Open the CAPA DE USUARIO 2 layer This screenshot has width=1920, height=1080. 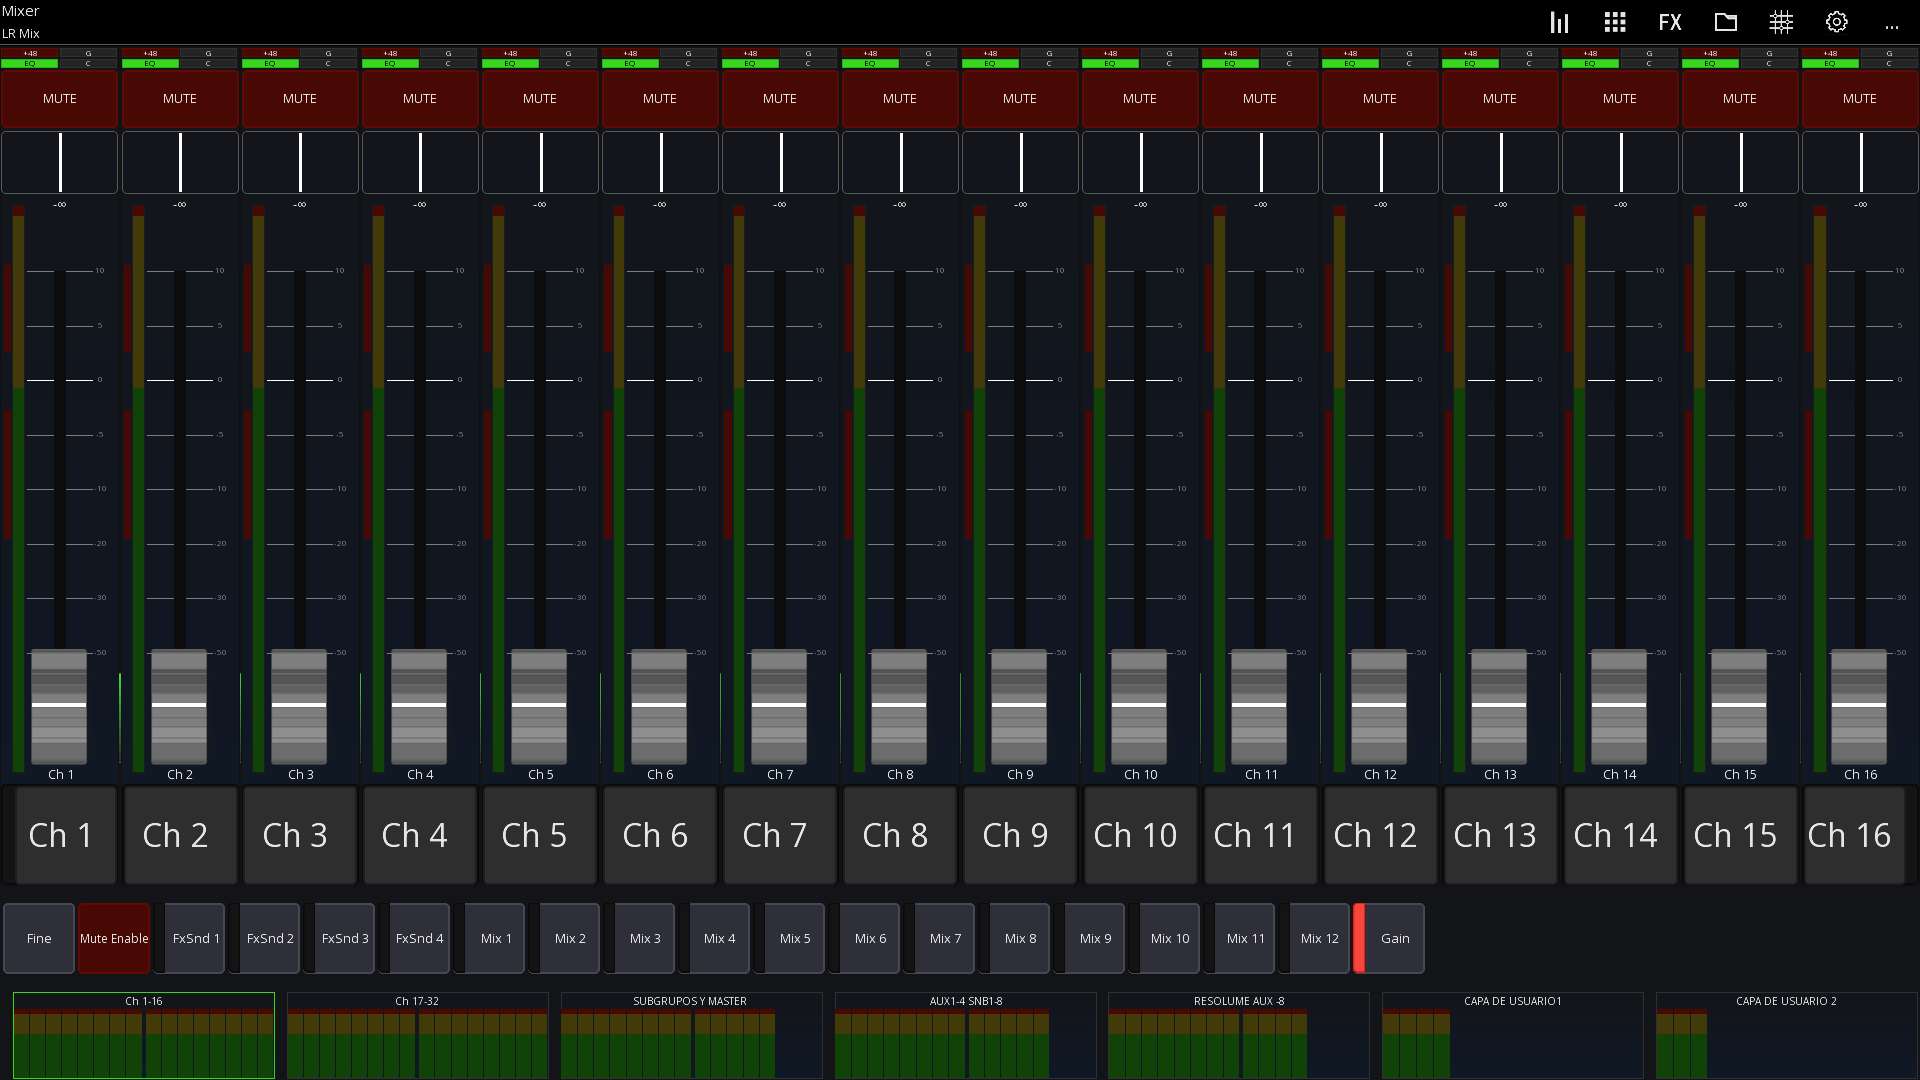click(x=1786, y=1035)
